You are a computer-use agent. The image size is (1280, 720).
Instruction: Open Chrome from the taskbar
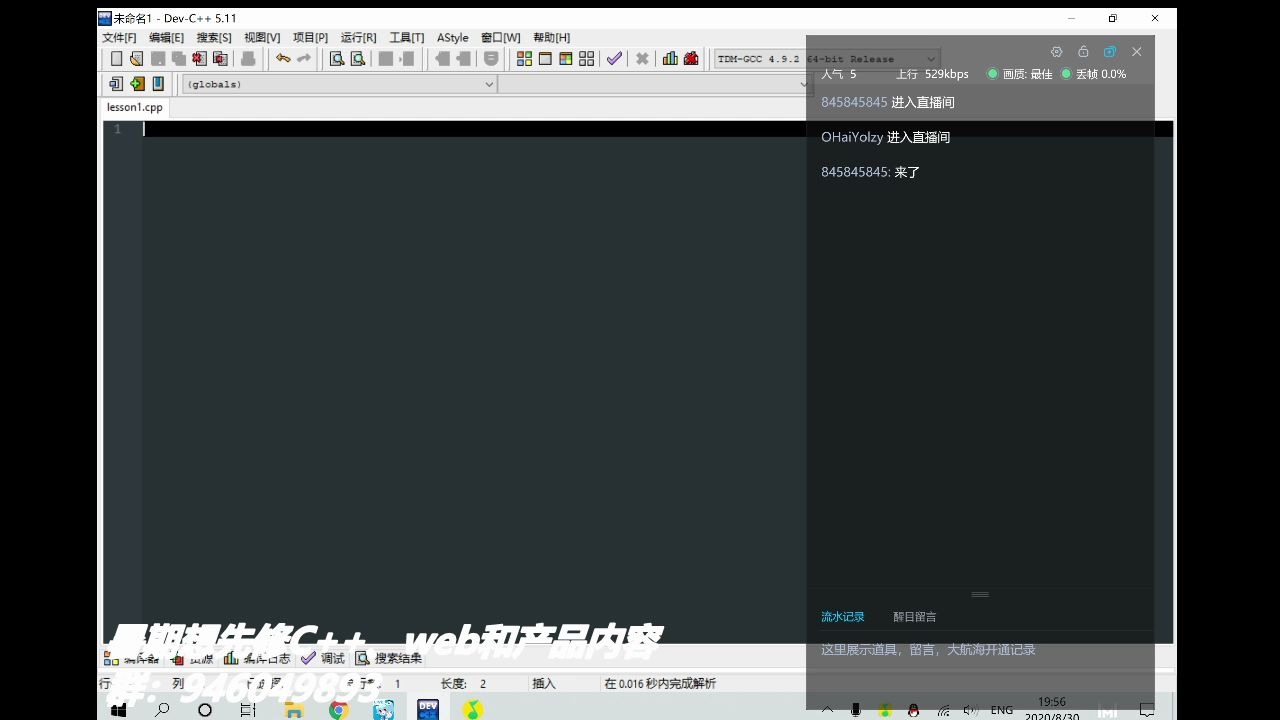[x=339, y=710]
